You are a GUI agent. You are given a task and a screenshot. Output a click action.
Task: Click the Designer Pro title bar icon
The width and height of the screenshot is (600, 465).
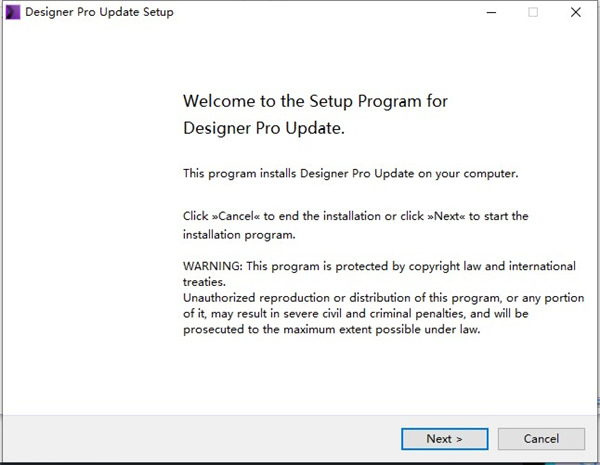click(11, 12)
